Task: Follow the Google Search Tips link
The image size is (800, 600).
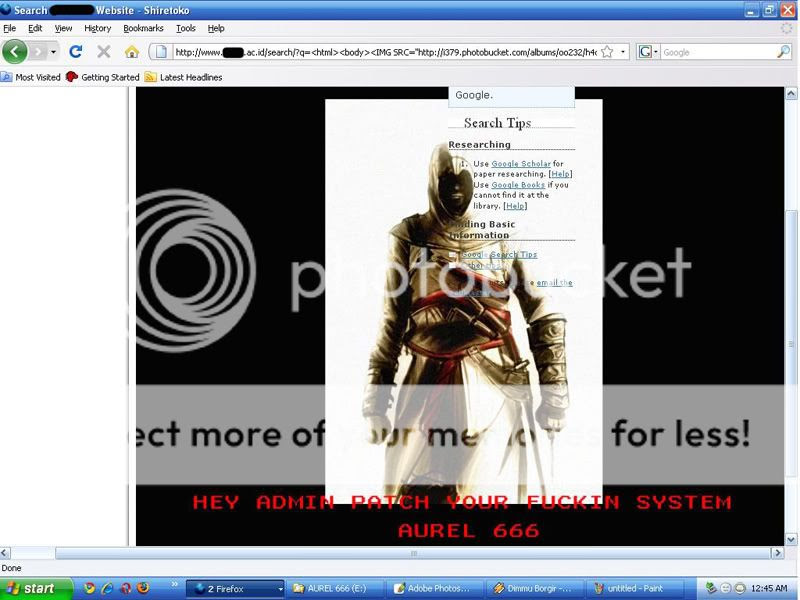Action: click(499, 254)
